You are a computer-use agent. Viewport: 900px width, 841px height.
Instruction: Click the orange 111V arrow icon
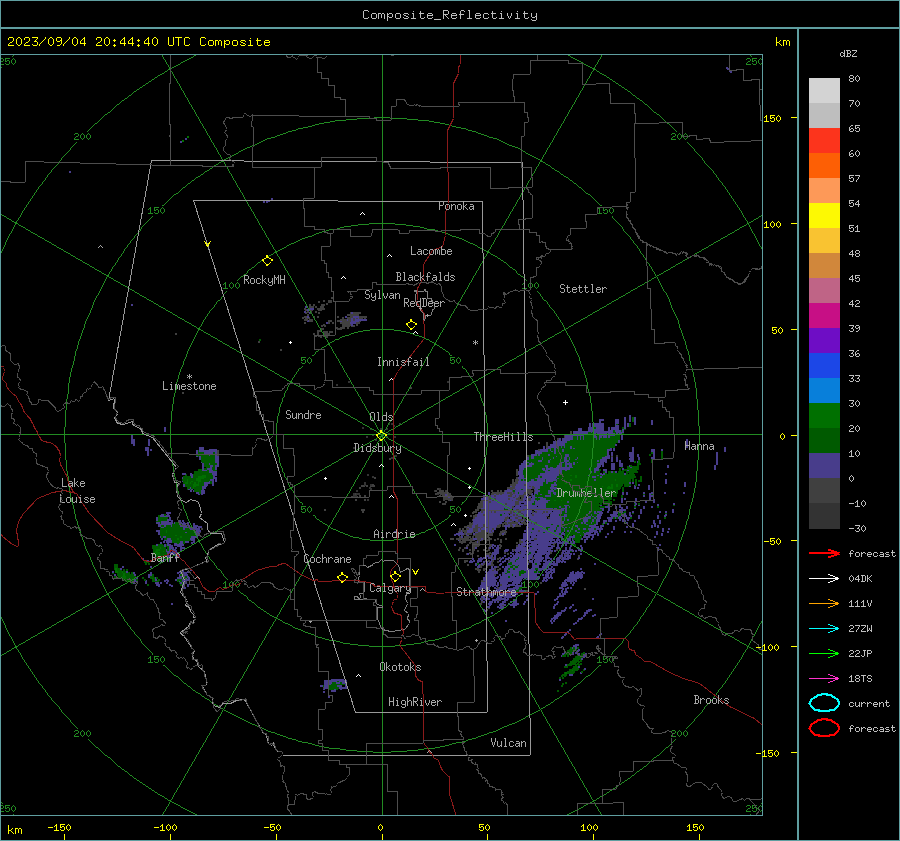pyautogui.click(x=824, y=603)
